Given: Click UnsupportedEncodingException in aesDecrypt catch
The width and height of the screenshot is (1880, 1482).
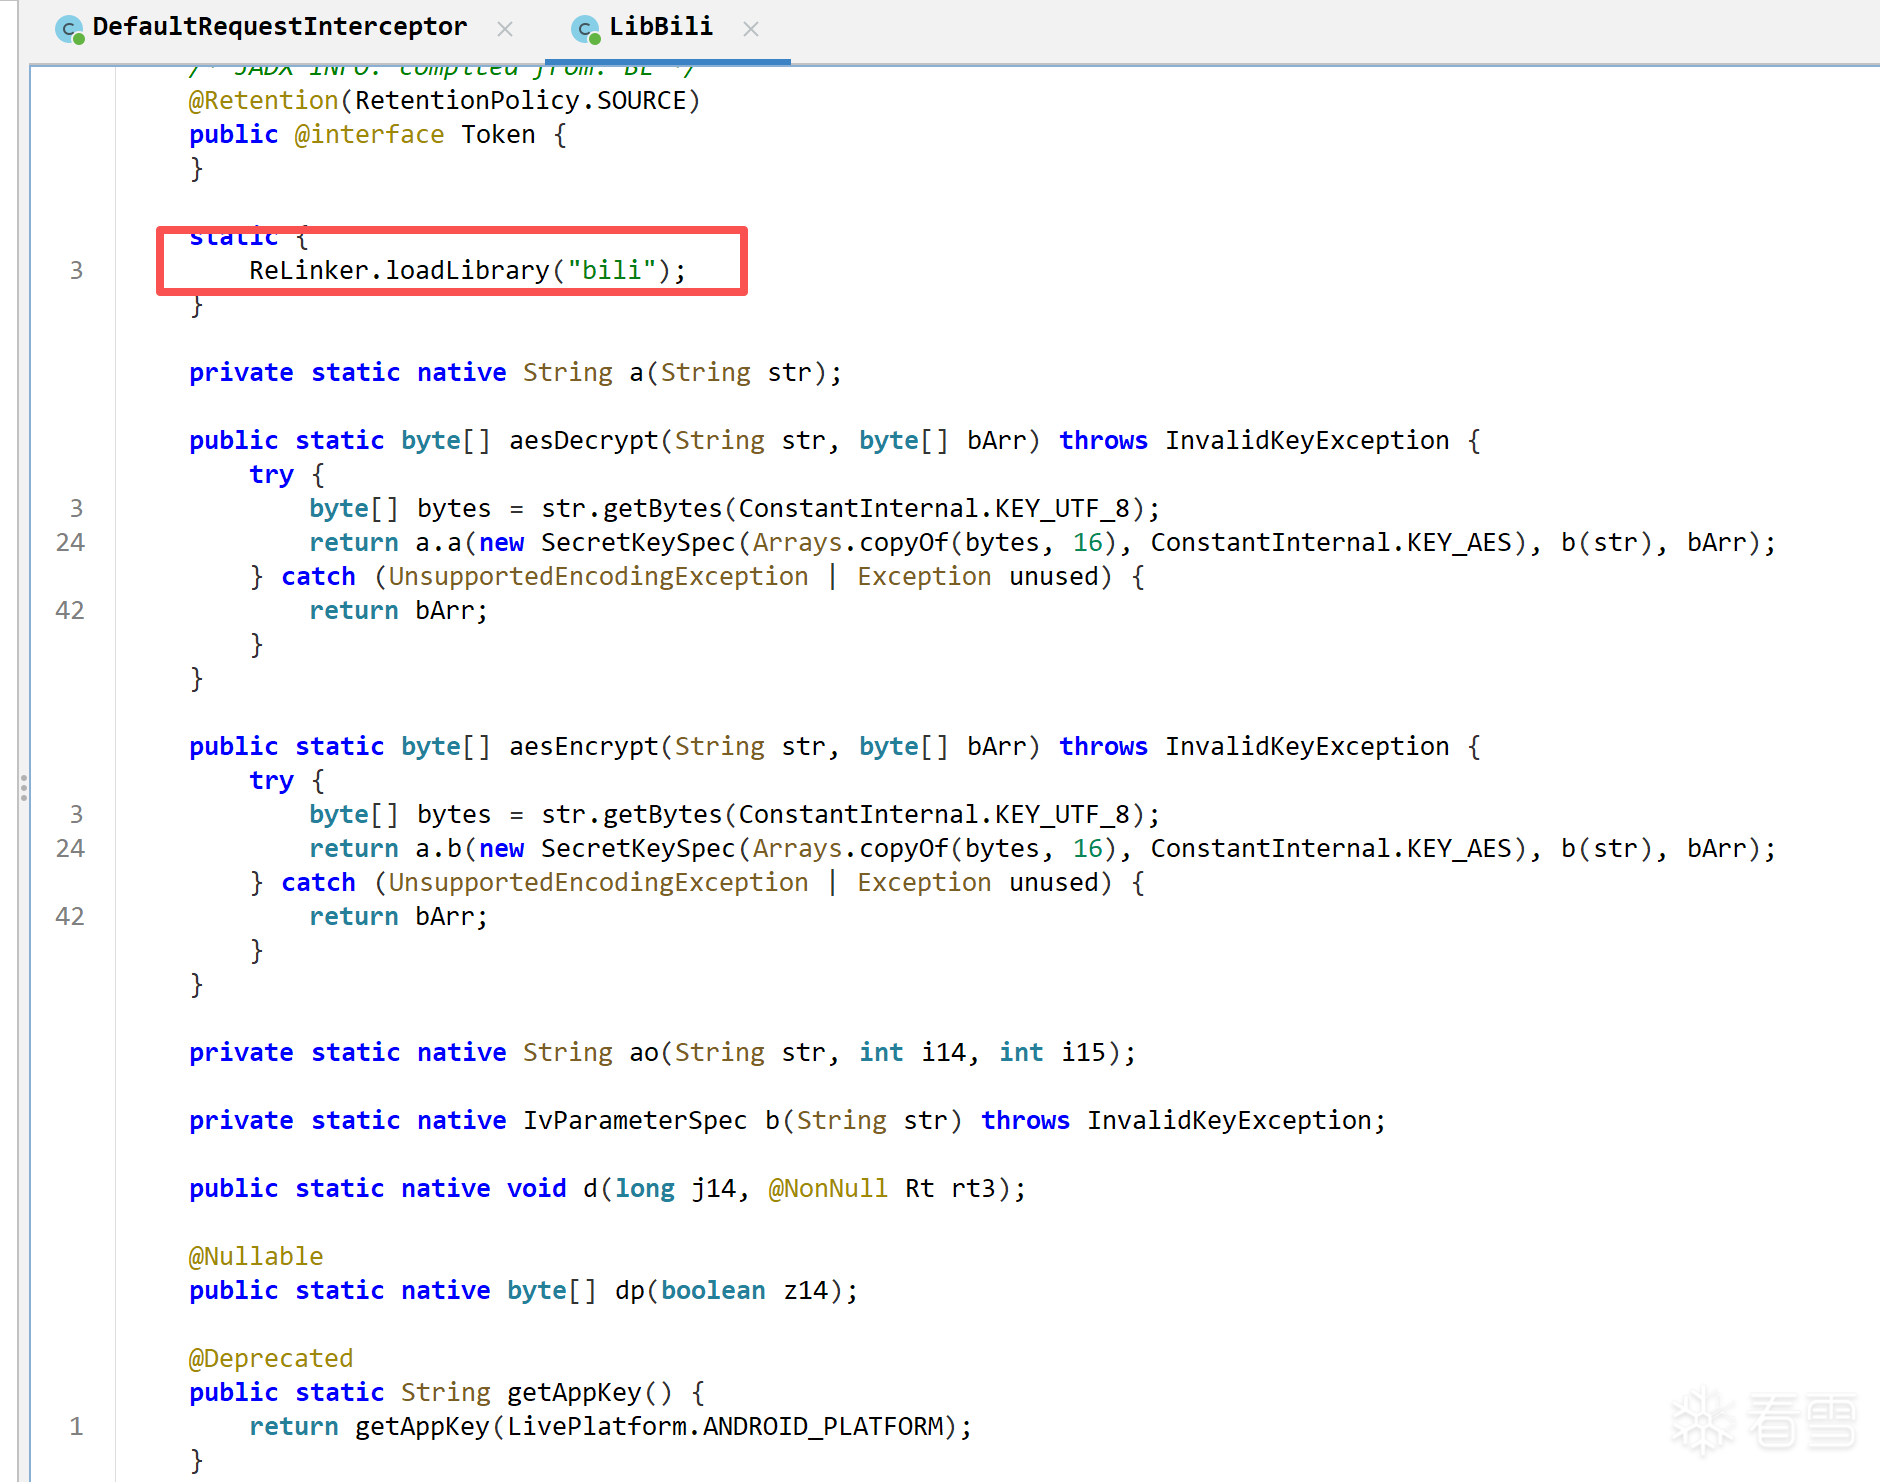Looking at the screenshot, I should 598,577.
